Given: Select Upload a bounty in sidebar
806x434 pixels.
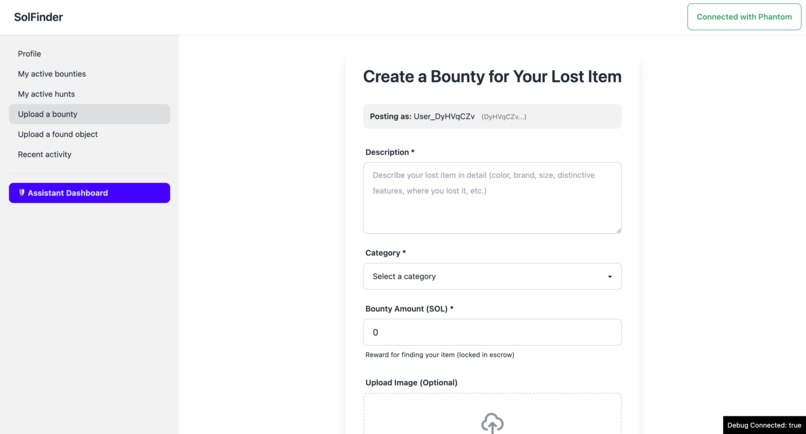Looking at the screenshot, I should [48, 114].
